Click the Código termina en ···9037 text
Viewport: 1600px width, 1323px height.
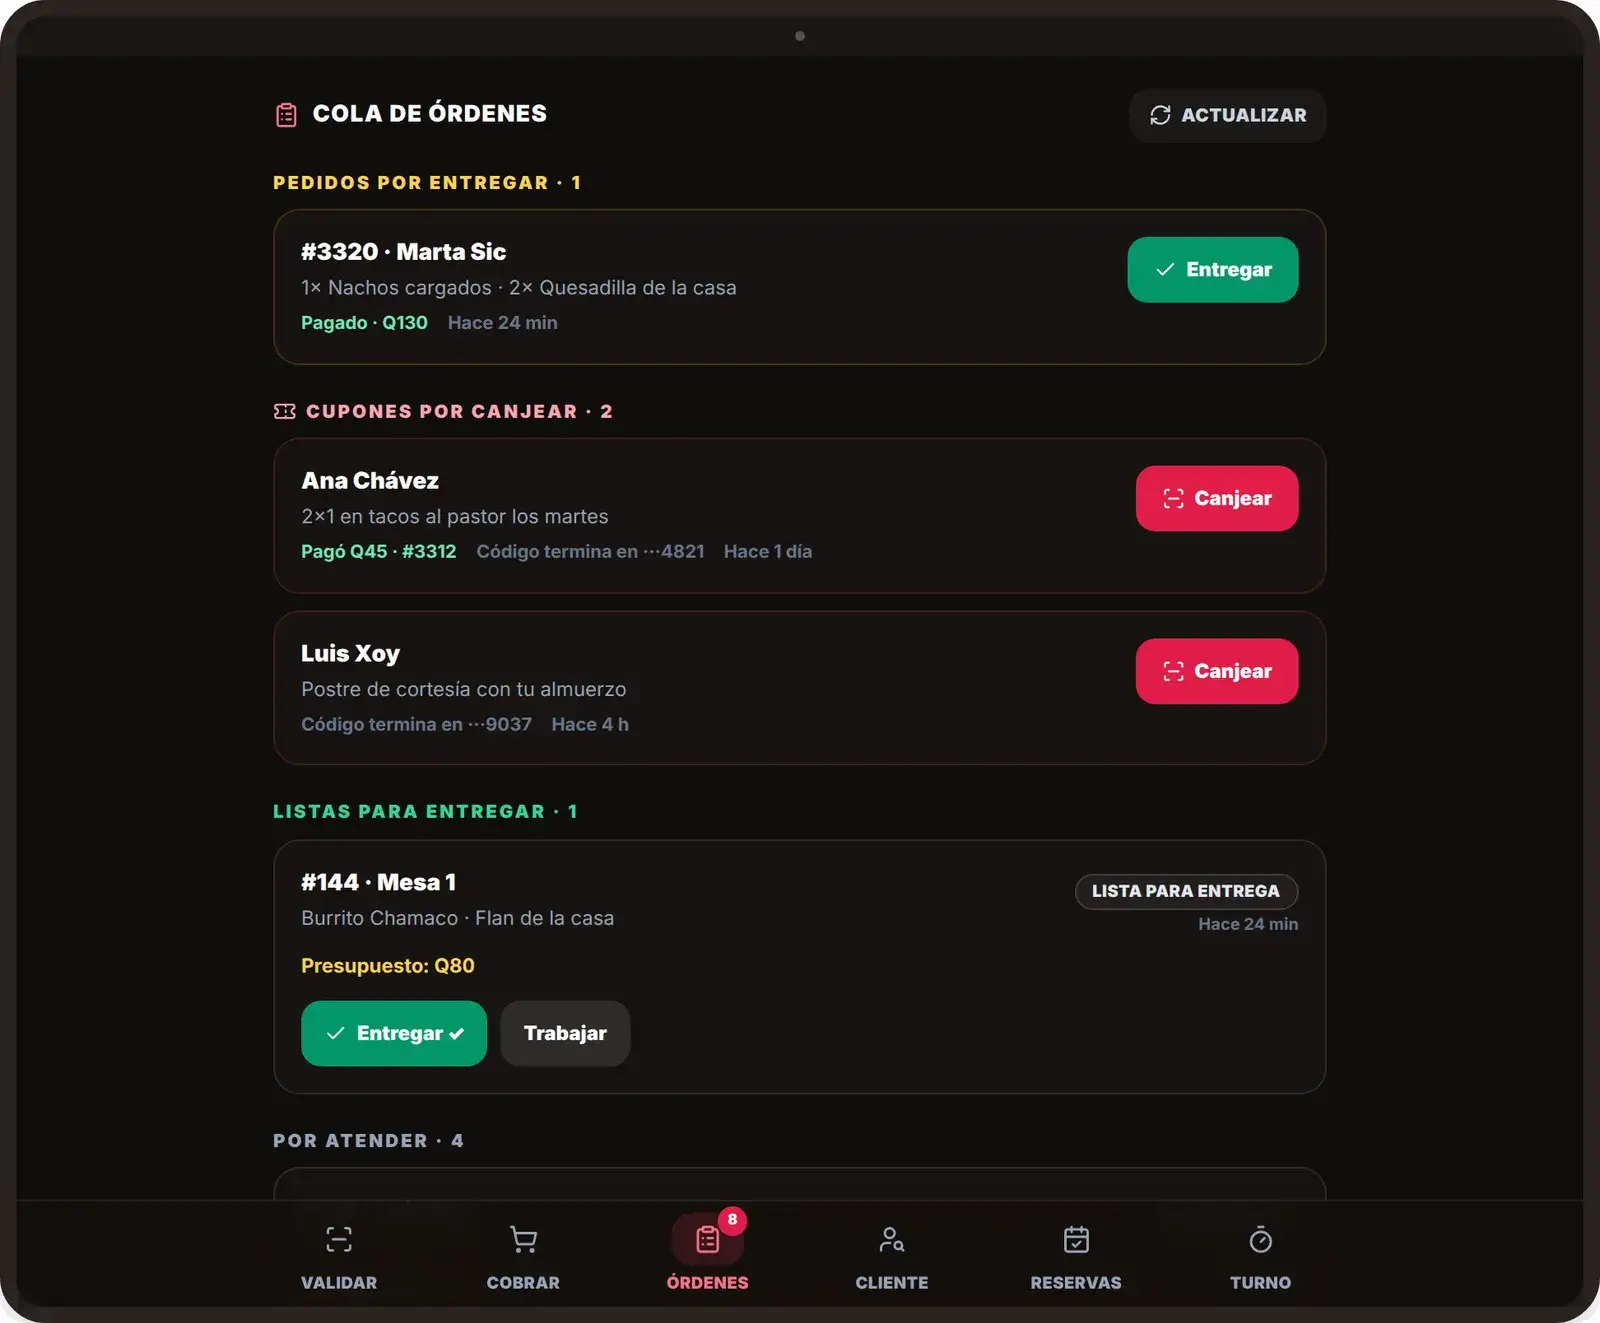pos(416,724)
